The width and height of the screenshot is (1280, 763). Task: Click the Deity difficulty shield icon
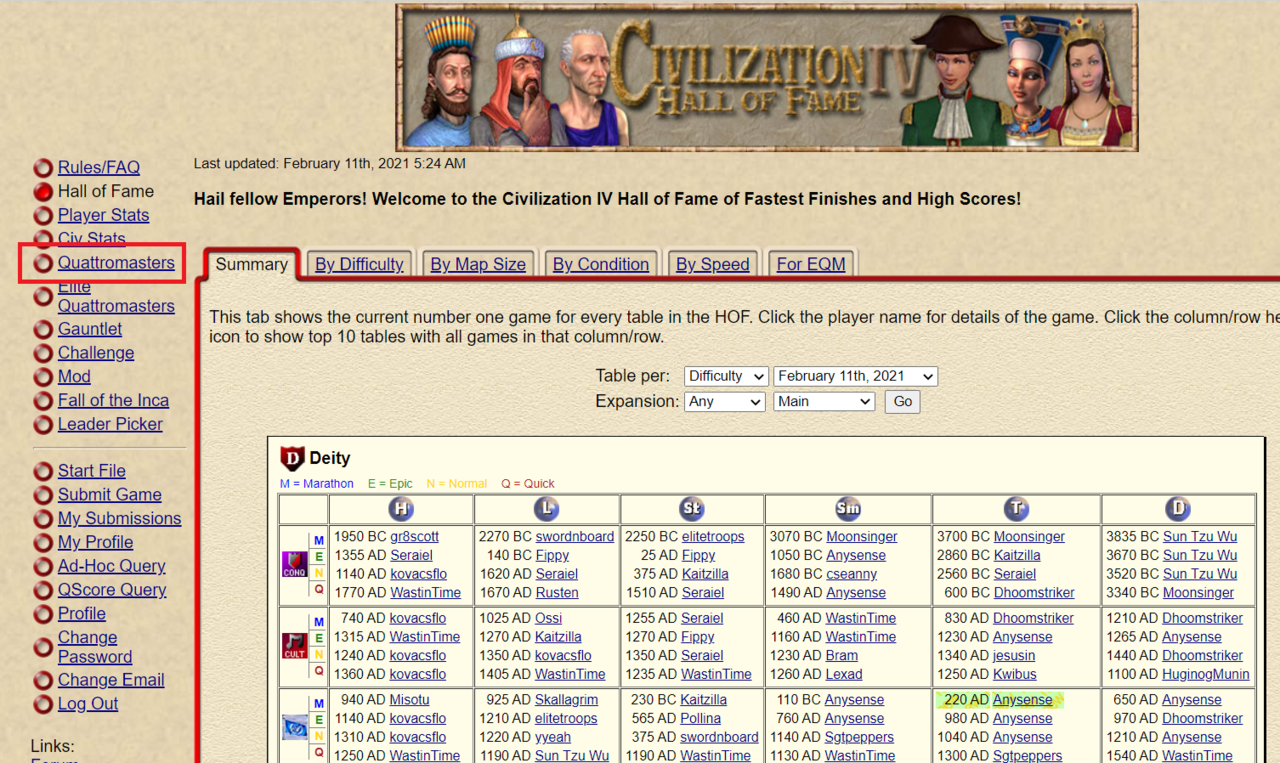click(291, 458)
